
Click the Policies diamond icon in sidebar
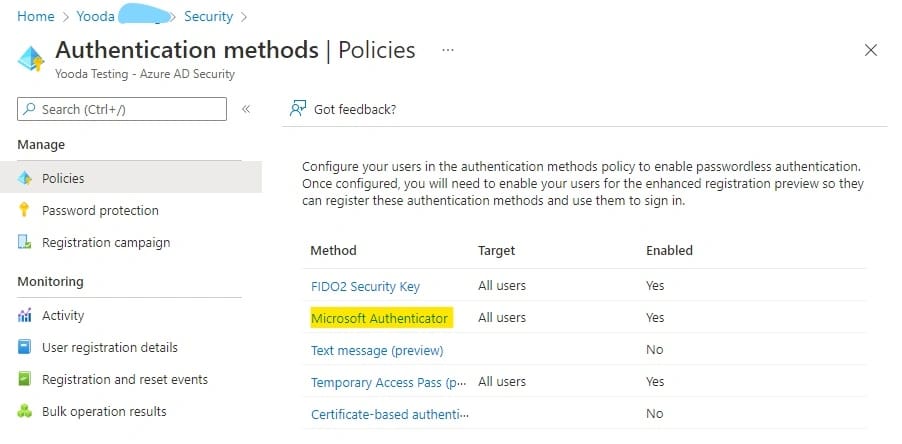click(x=25, y=178)
